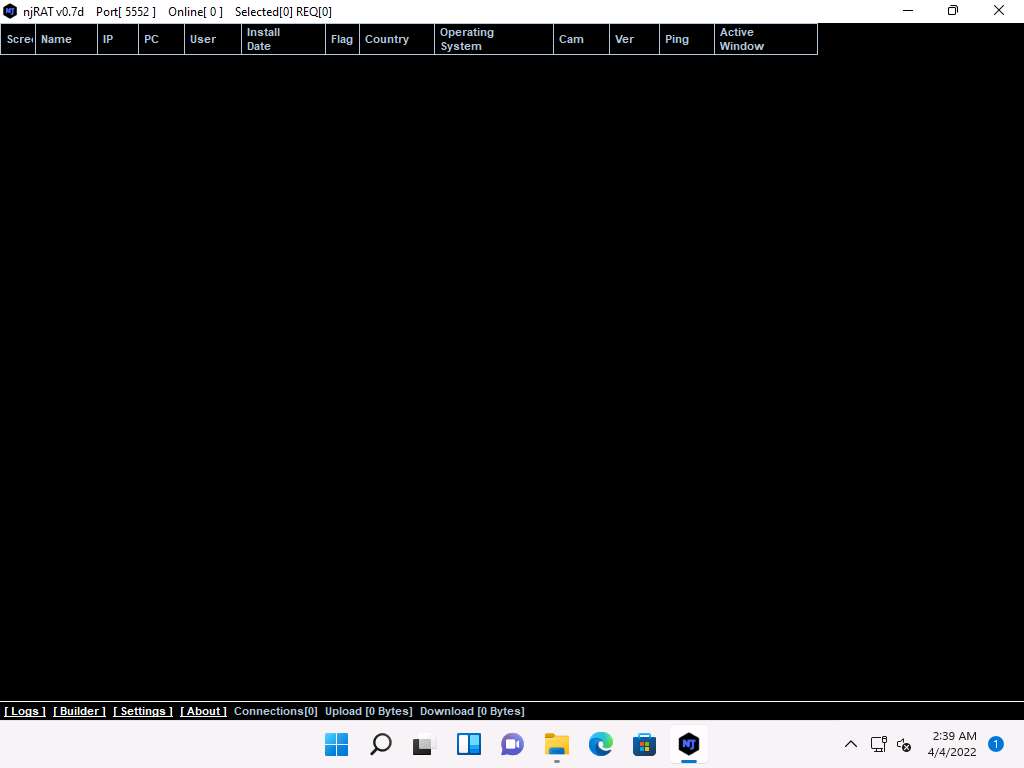The image size is (1024, 768).
Task: Open the [ Logs ] link
Action: 25,711
